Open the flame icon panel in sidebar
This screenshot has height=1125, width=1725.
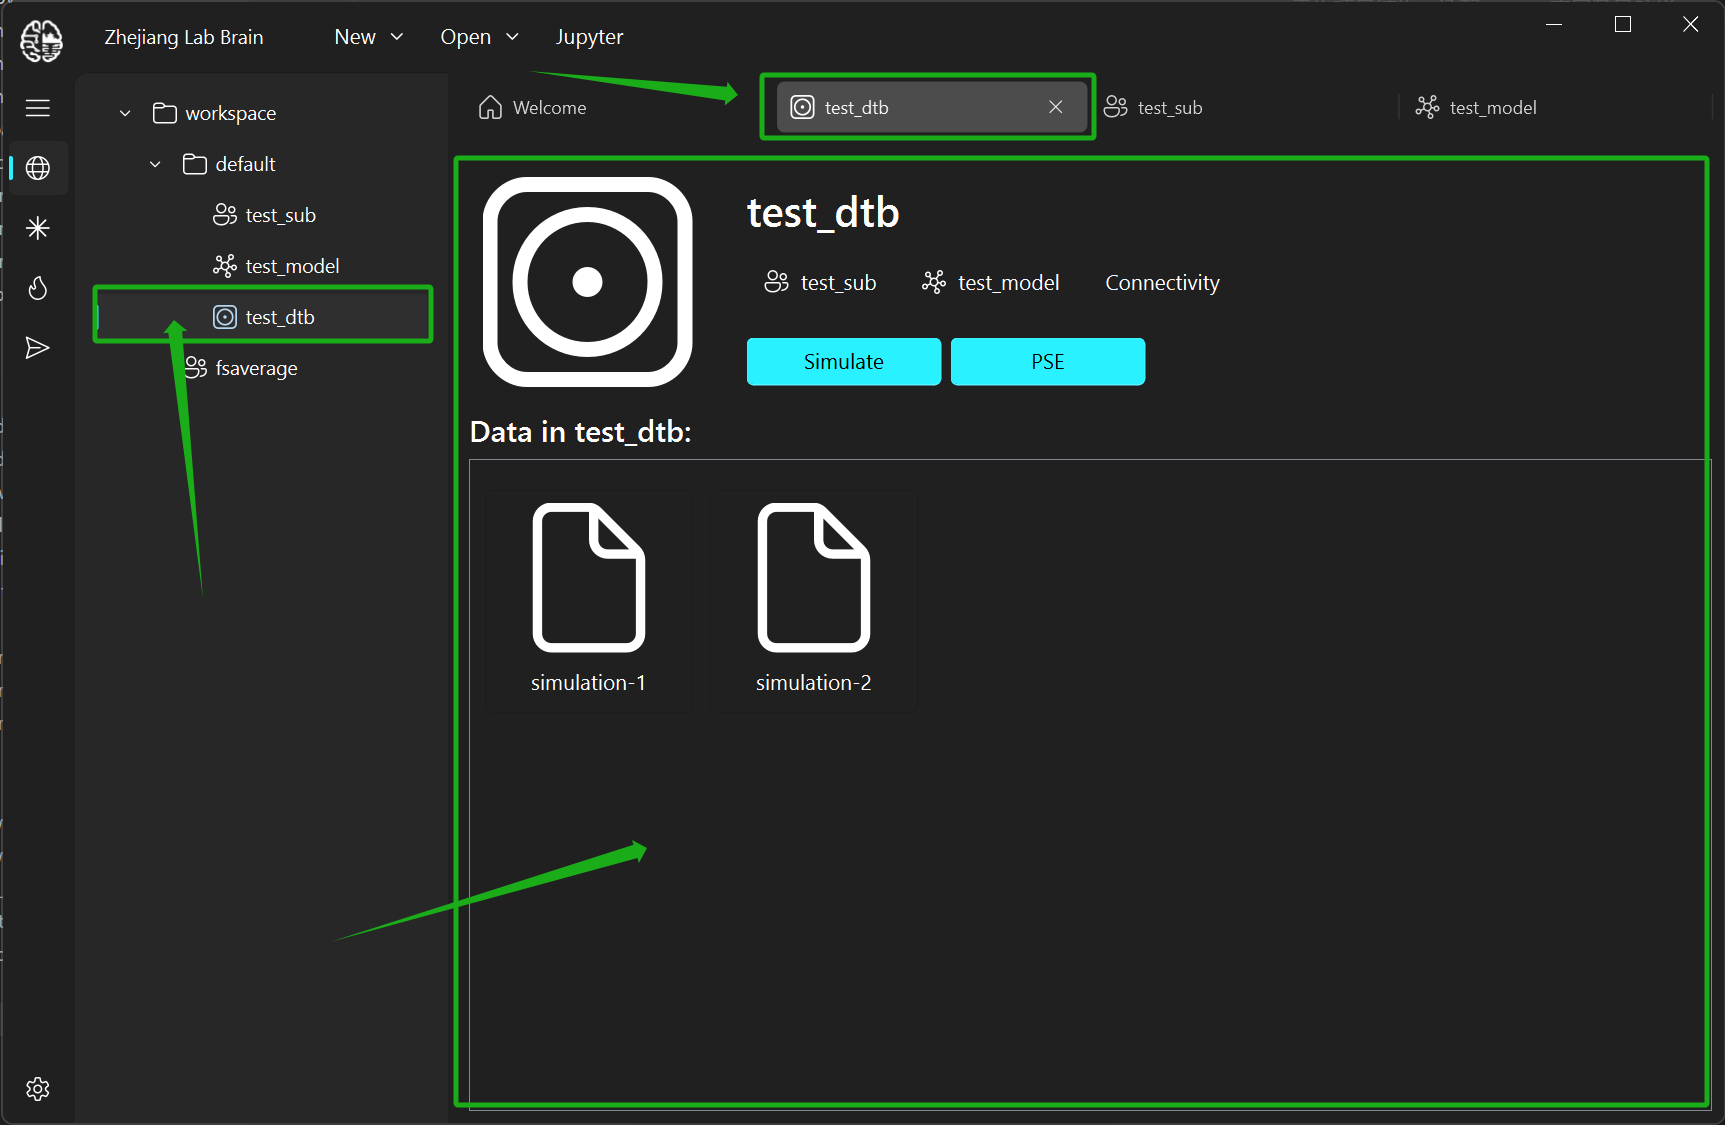[38, 288]
